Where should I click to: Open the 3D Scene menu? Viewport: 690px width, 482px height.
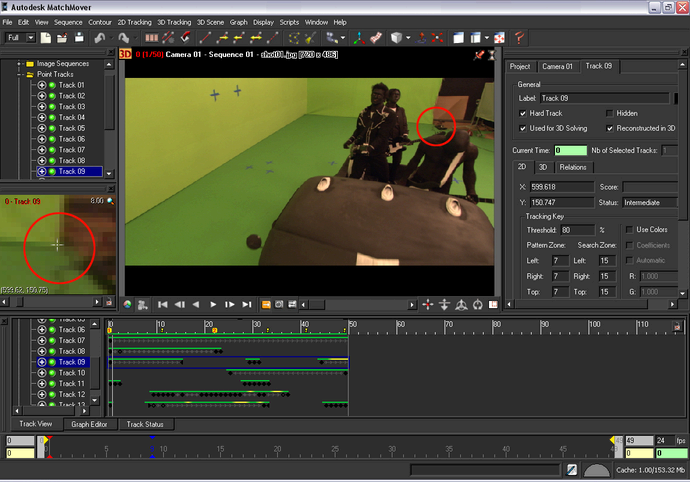click(x=210, y=22)
